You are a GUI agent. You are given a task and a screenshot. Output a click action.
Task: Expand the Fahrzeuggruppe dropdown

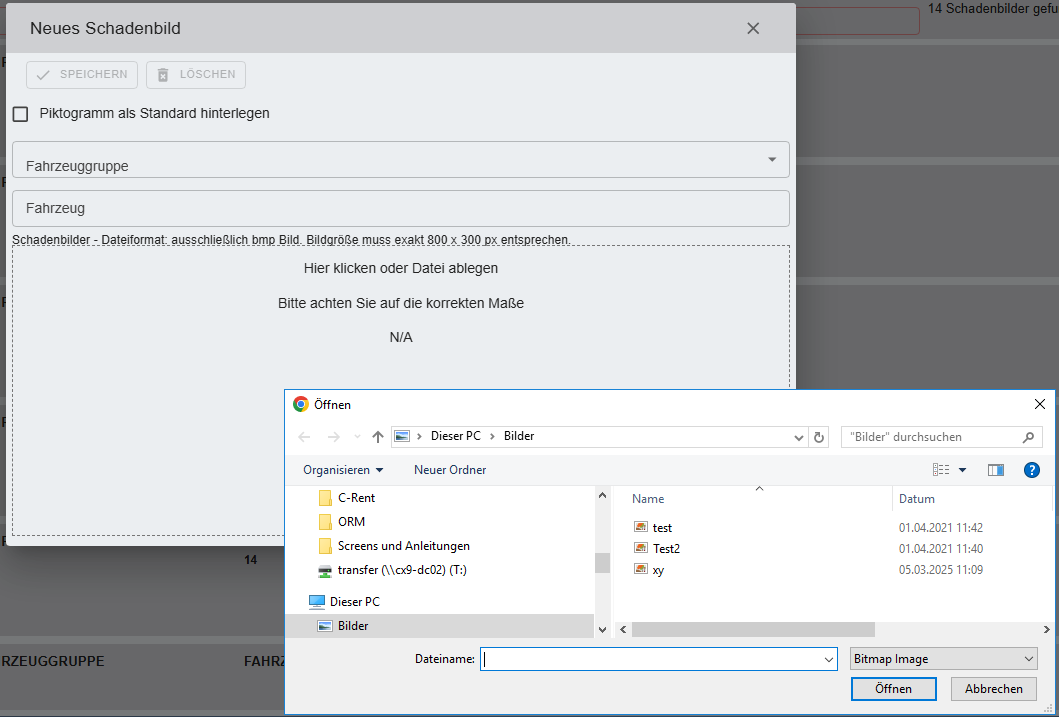[x=771, y=160]
